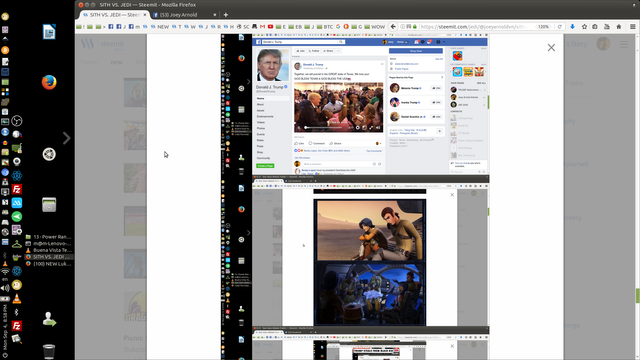The image size is (640, 360).
Task: Switch to Buena Vista window in task list
Action: pyautogui.click(x=49, y=250)
